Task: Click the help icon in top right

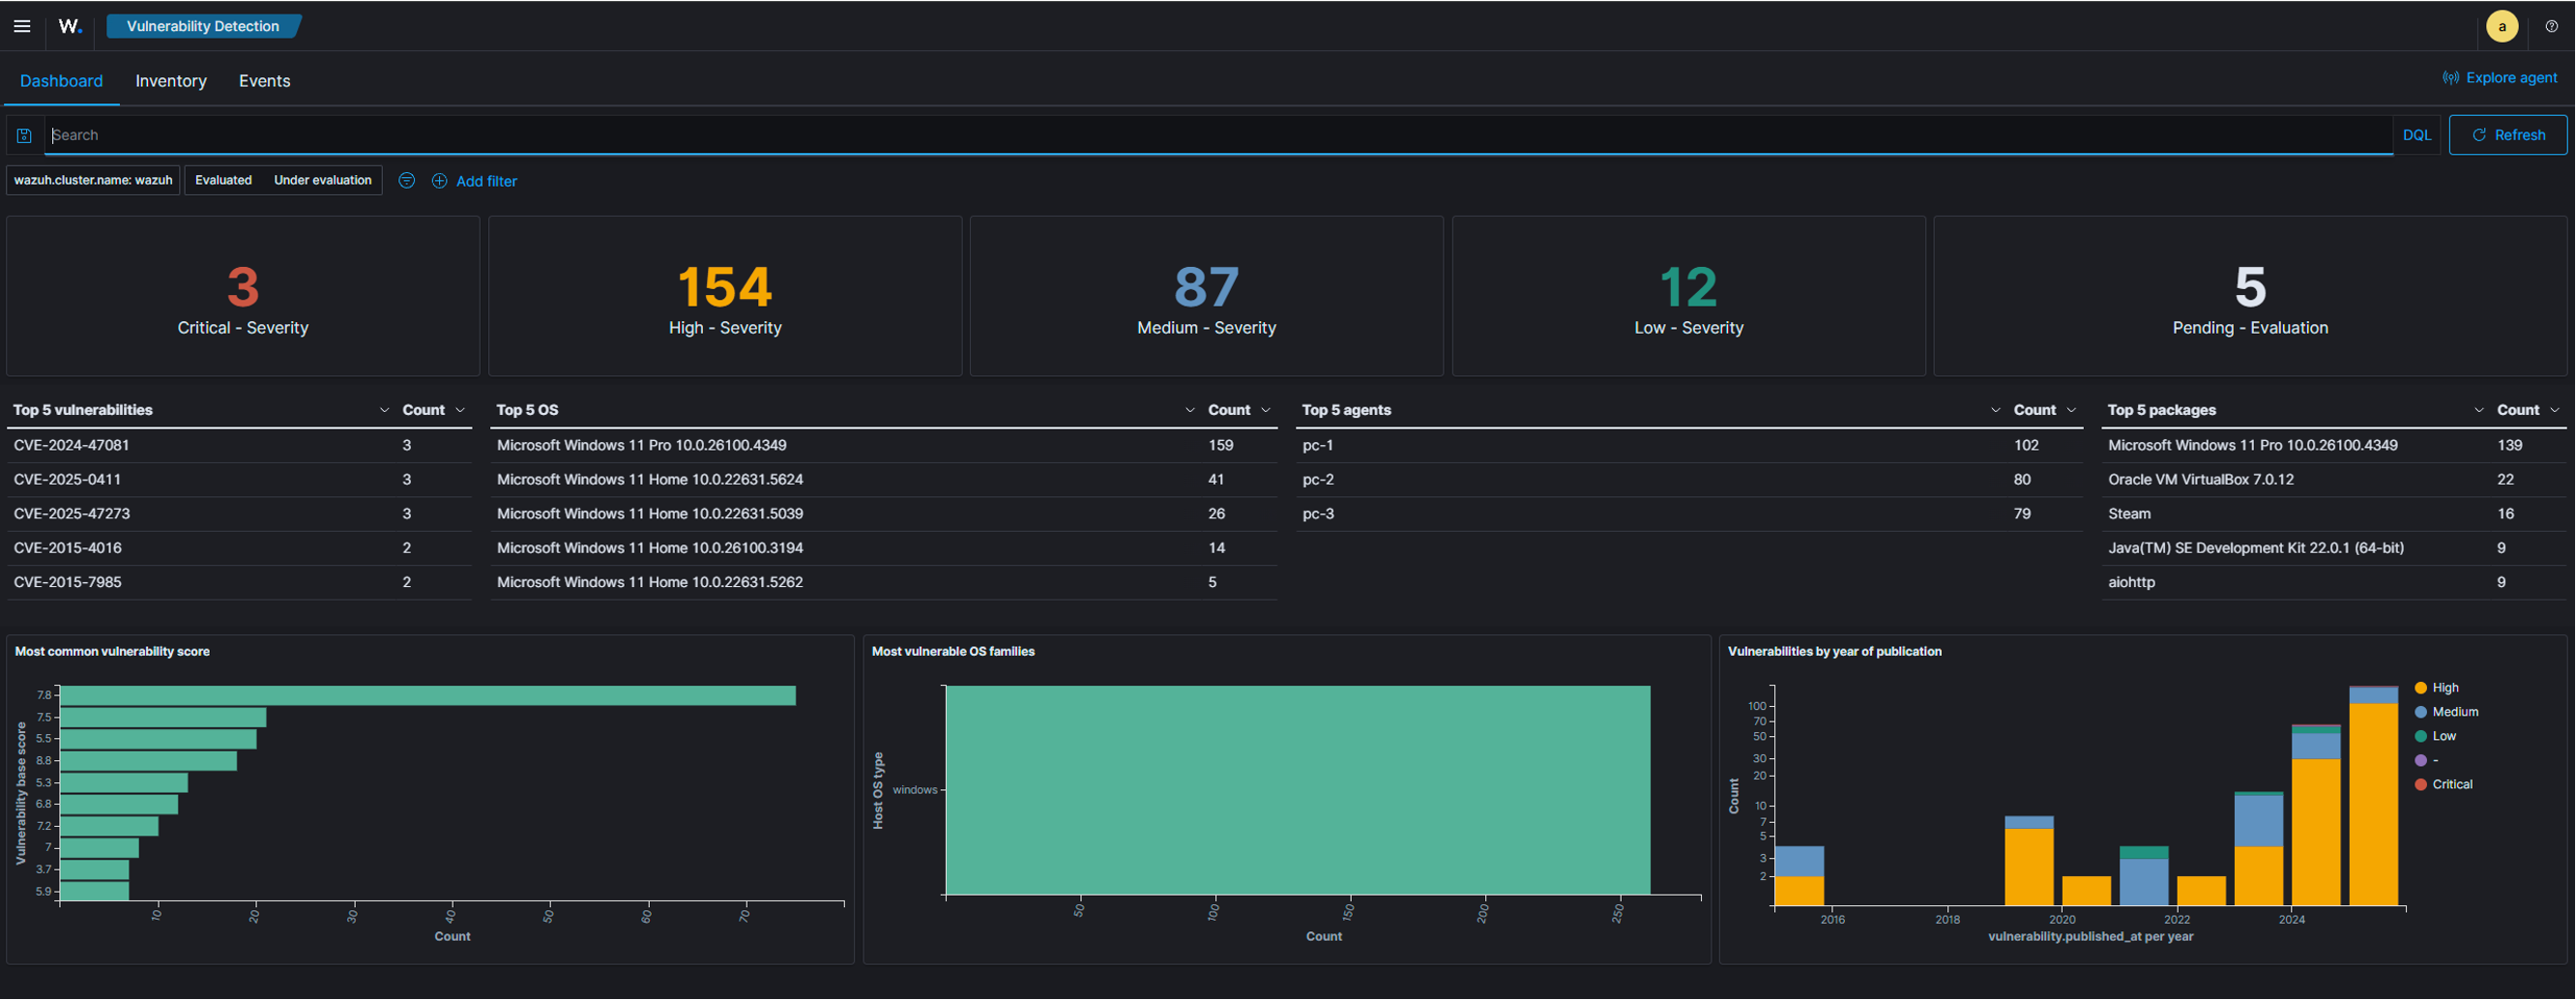Action: click(2551, 26)
